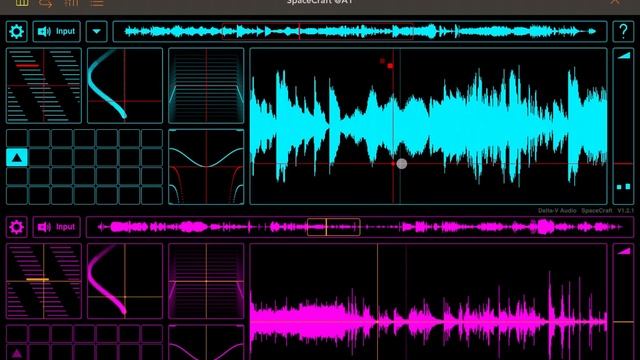Image resolution: width=640 pixels, height=360 pixels.
Task: Close the SpaceCraft window with the X
Action: coord(615,2)
